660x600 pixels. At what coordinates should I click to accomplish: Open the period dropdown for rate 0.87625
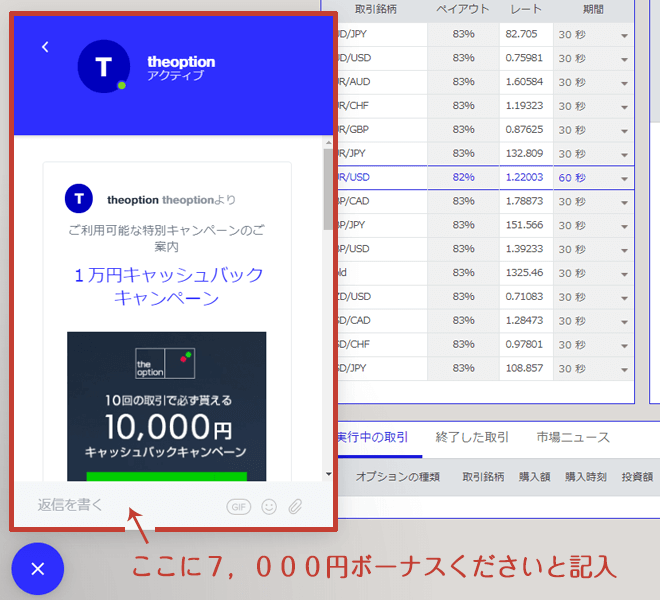coord(593,130)
